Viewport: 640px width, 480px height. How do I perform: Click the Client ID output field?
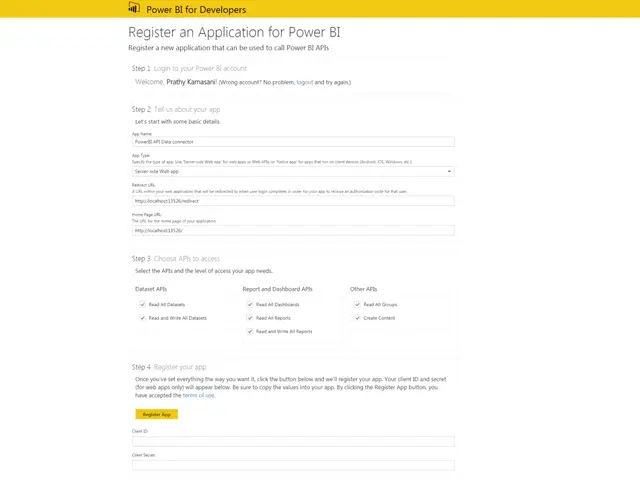pos(293,441)
